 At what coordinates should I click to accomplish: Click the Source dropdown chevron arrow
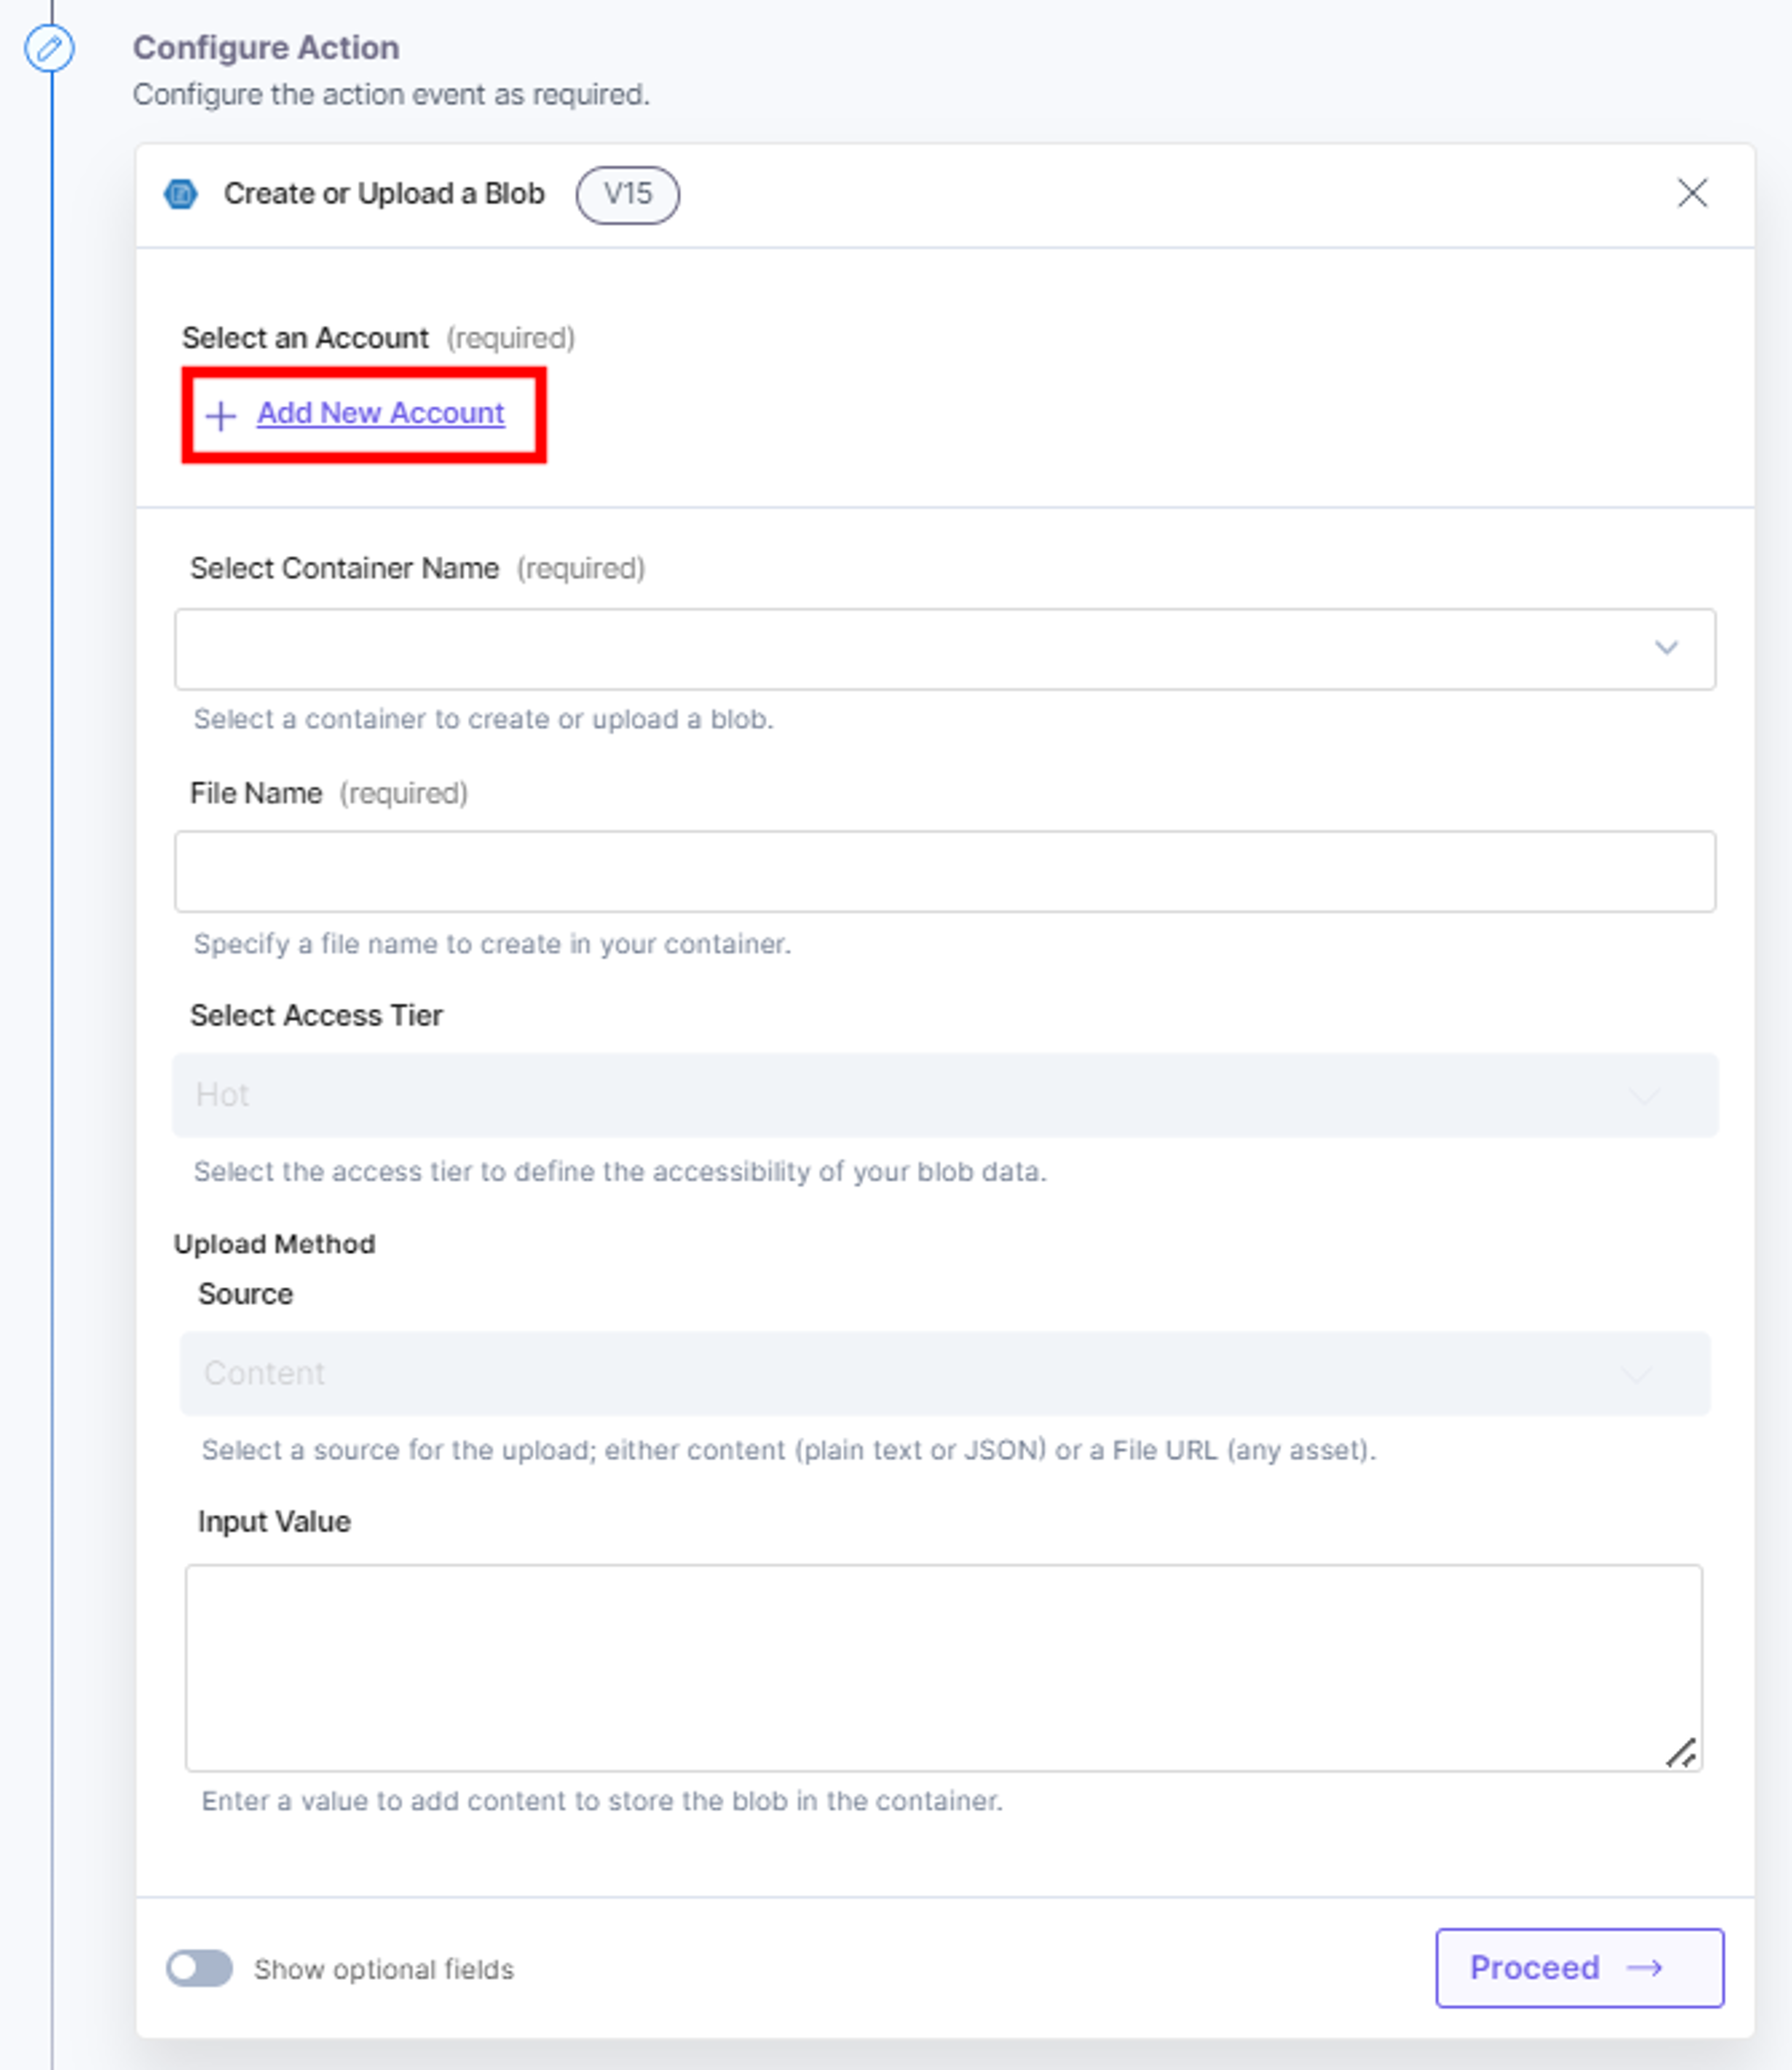click(1637, 1374)
